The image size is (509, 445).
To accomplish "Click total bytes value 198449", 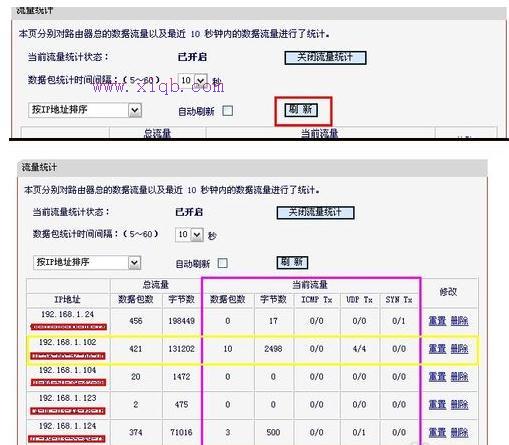I will tap(181, 321).
